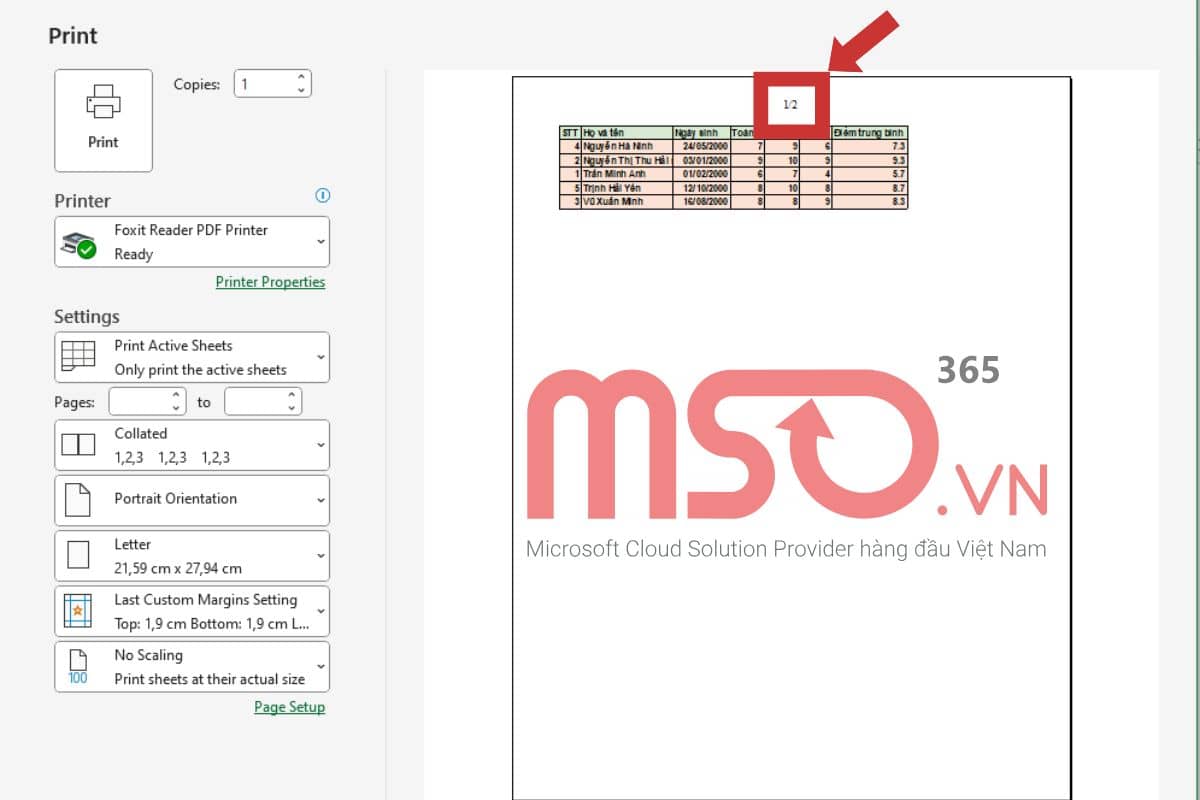Viewport: 1200px width, 800px height.
Task: Click the Print heading text
Action: (73, 36)
